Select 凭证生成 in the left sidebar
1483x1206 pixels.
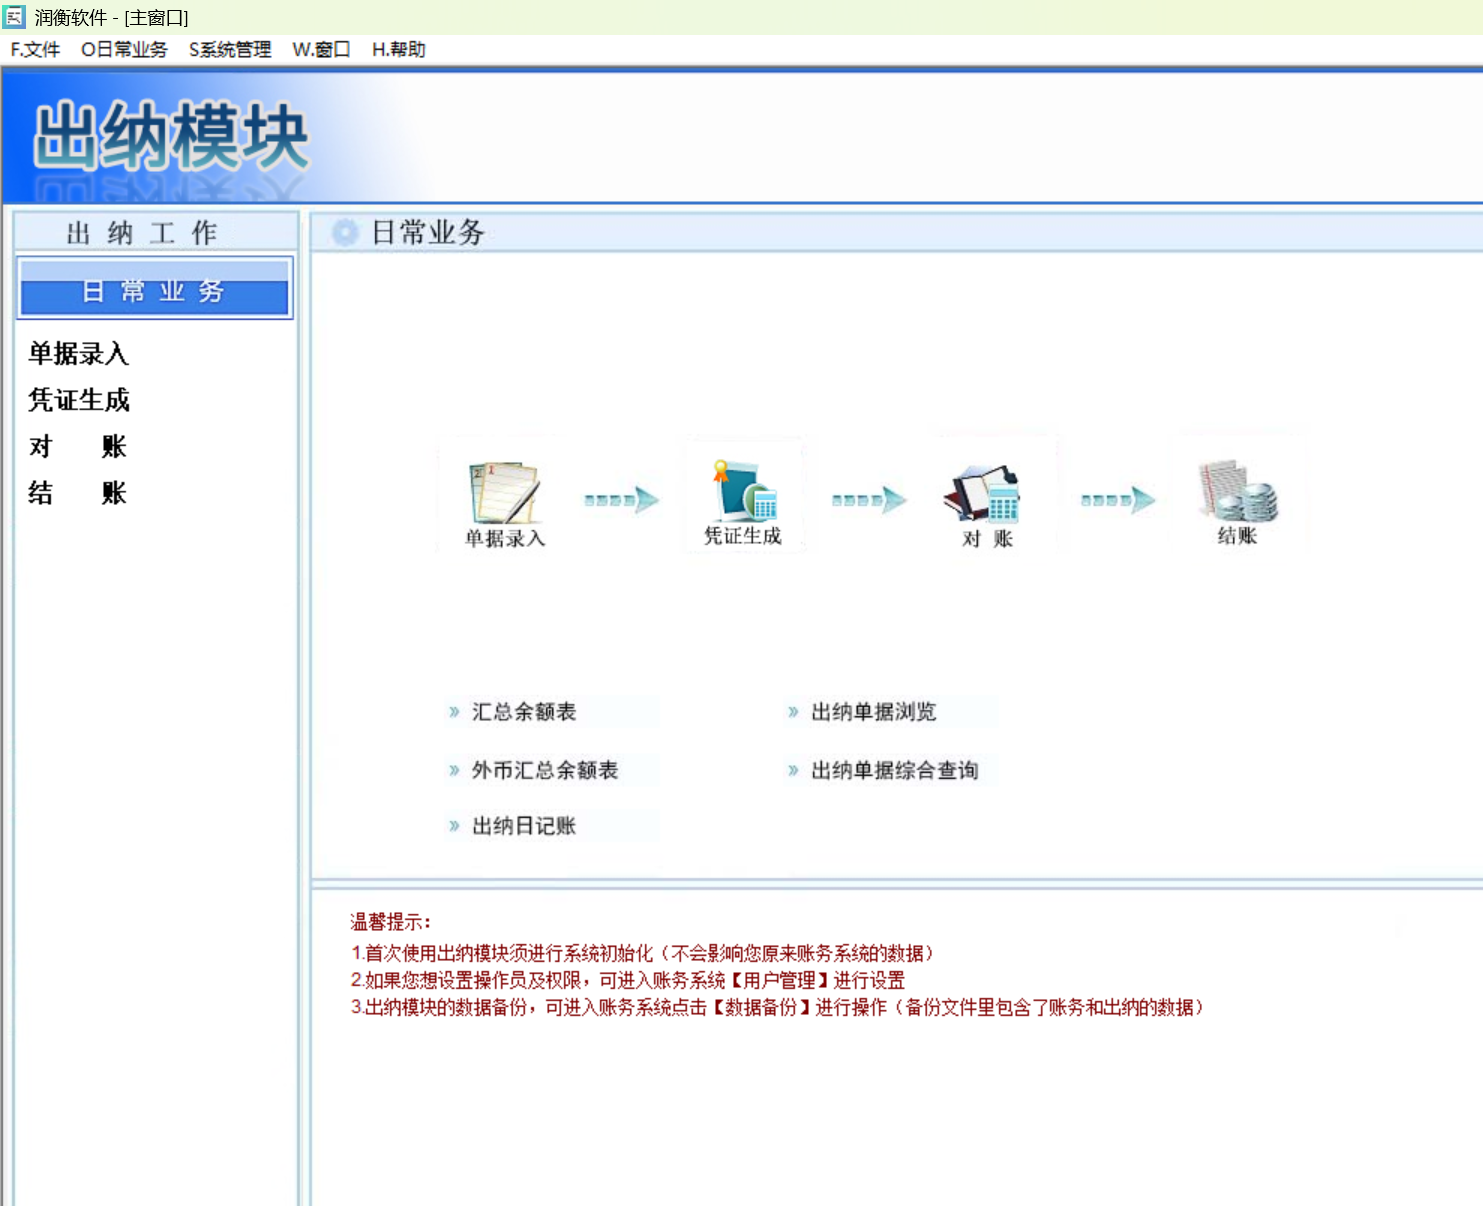(x=79, y=400)
